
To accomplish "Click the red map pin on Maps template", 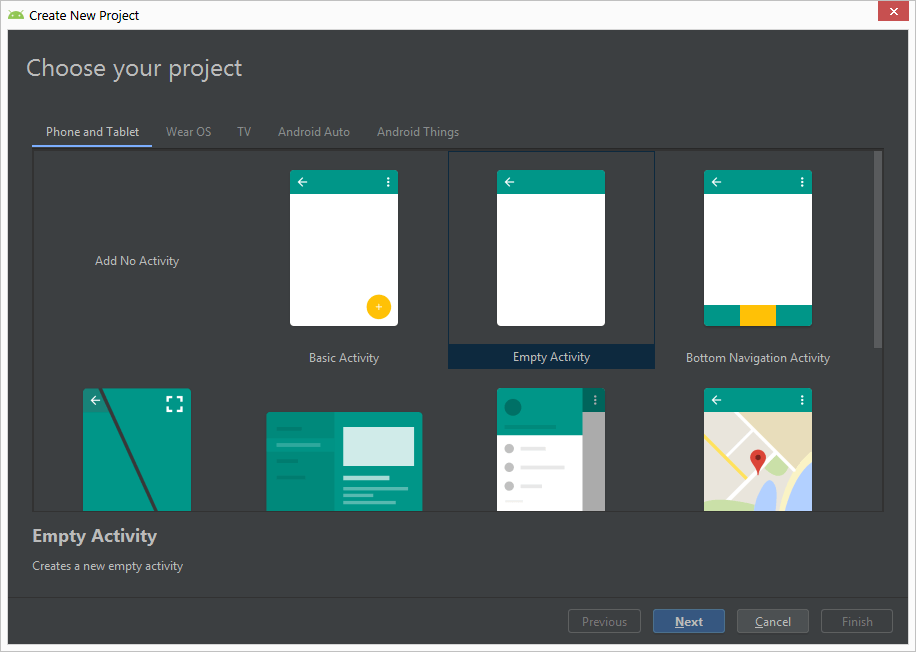I will pyautogui.click(x=758, y=461).
